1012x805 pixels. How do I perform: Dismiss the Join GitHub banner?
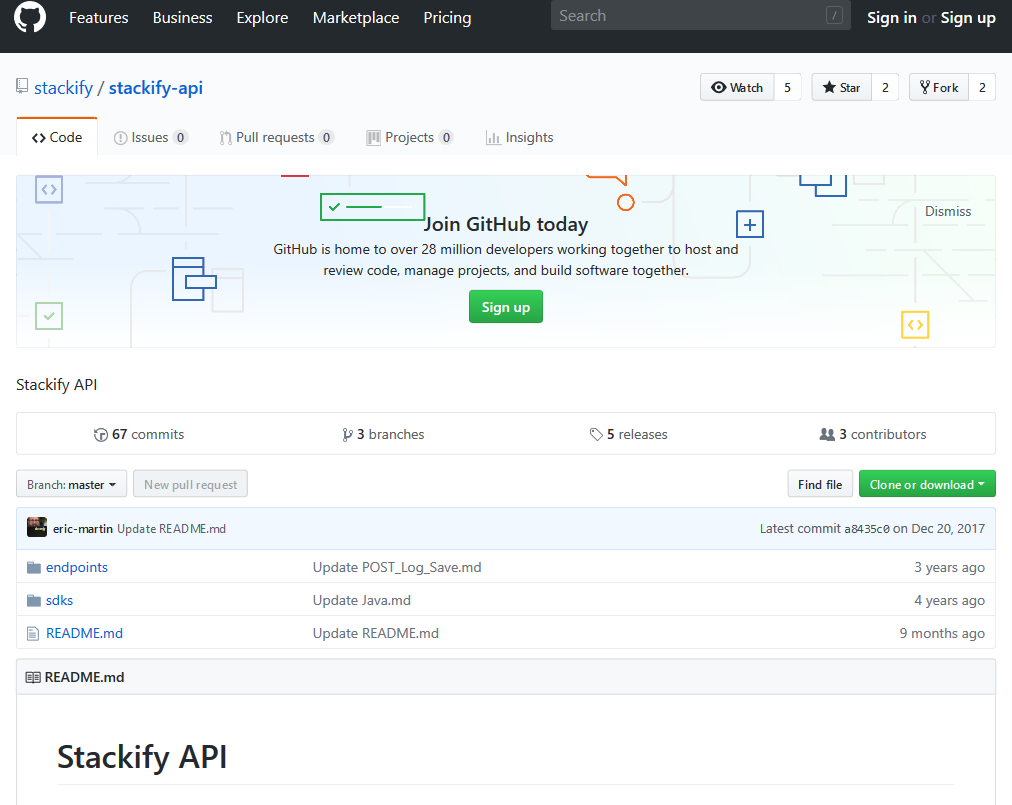948,211
